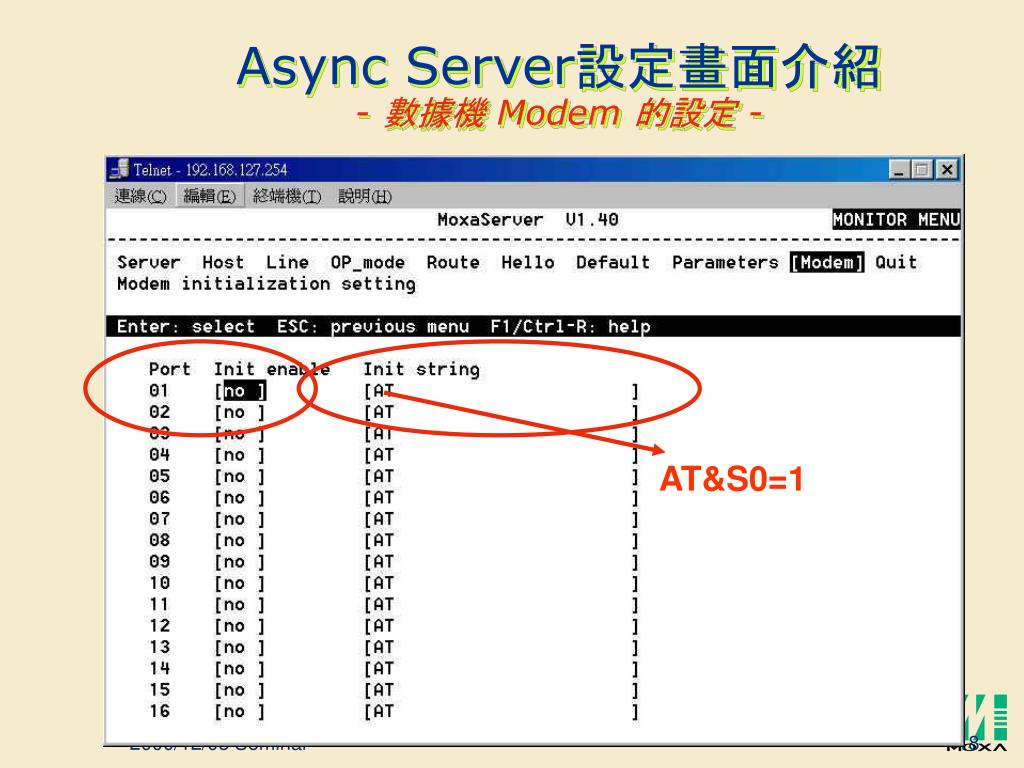The height and width of the screenshot is (768, 1024).
Task: Toggle Init enable for port 10
Action: pos(240,584)
